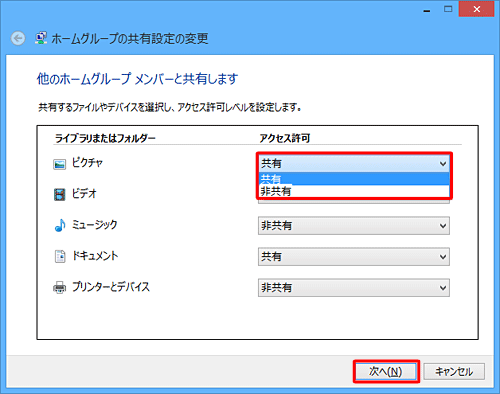Click the ドキュメント label
500x394 pixels.
95,256
